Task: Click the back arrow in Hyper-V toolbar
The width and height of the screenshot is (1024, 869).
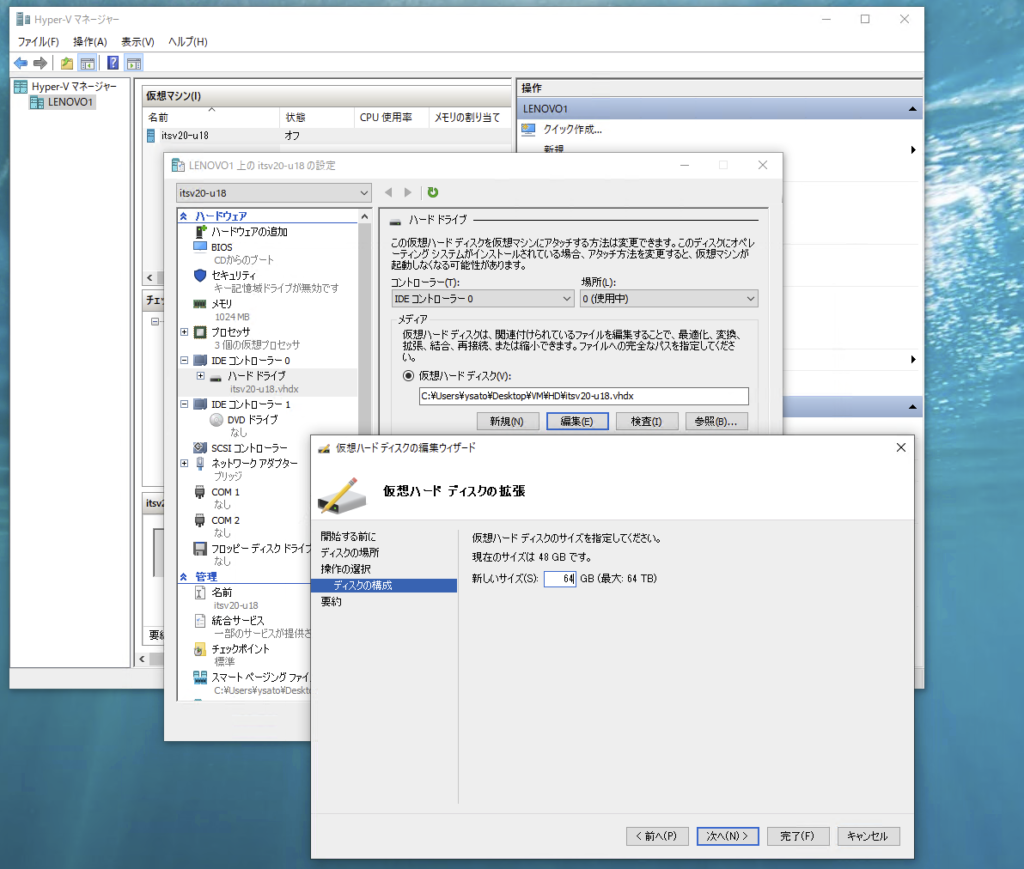Action: [x=21, y=63]
